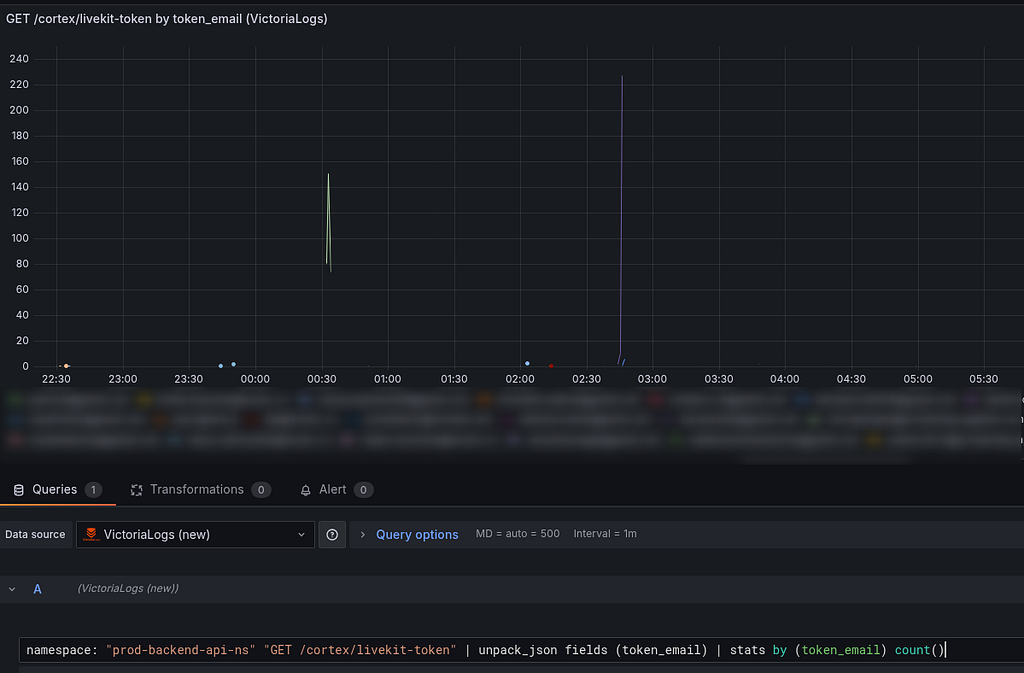This screenshot has height=673, width=1024.
Task: Focus the LogsQL query input field
Action: tap(521, 650)
